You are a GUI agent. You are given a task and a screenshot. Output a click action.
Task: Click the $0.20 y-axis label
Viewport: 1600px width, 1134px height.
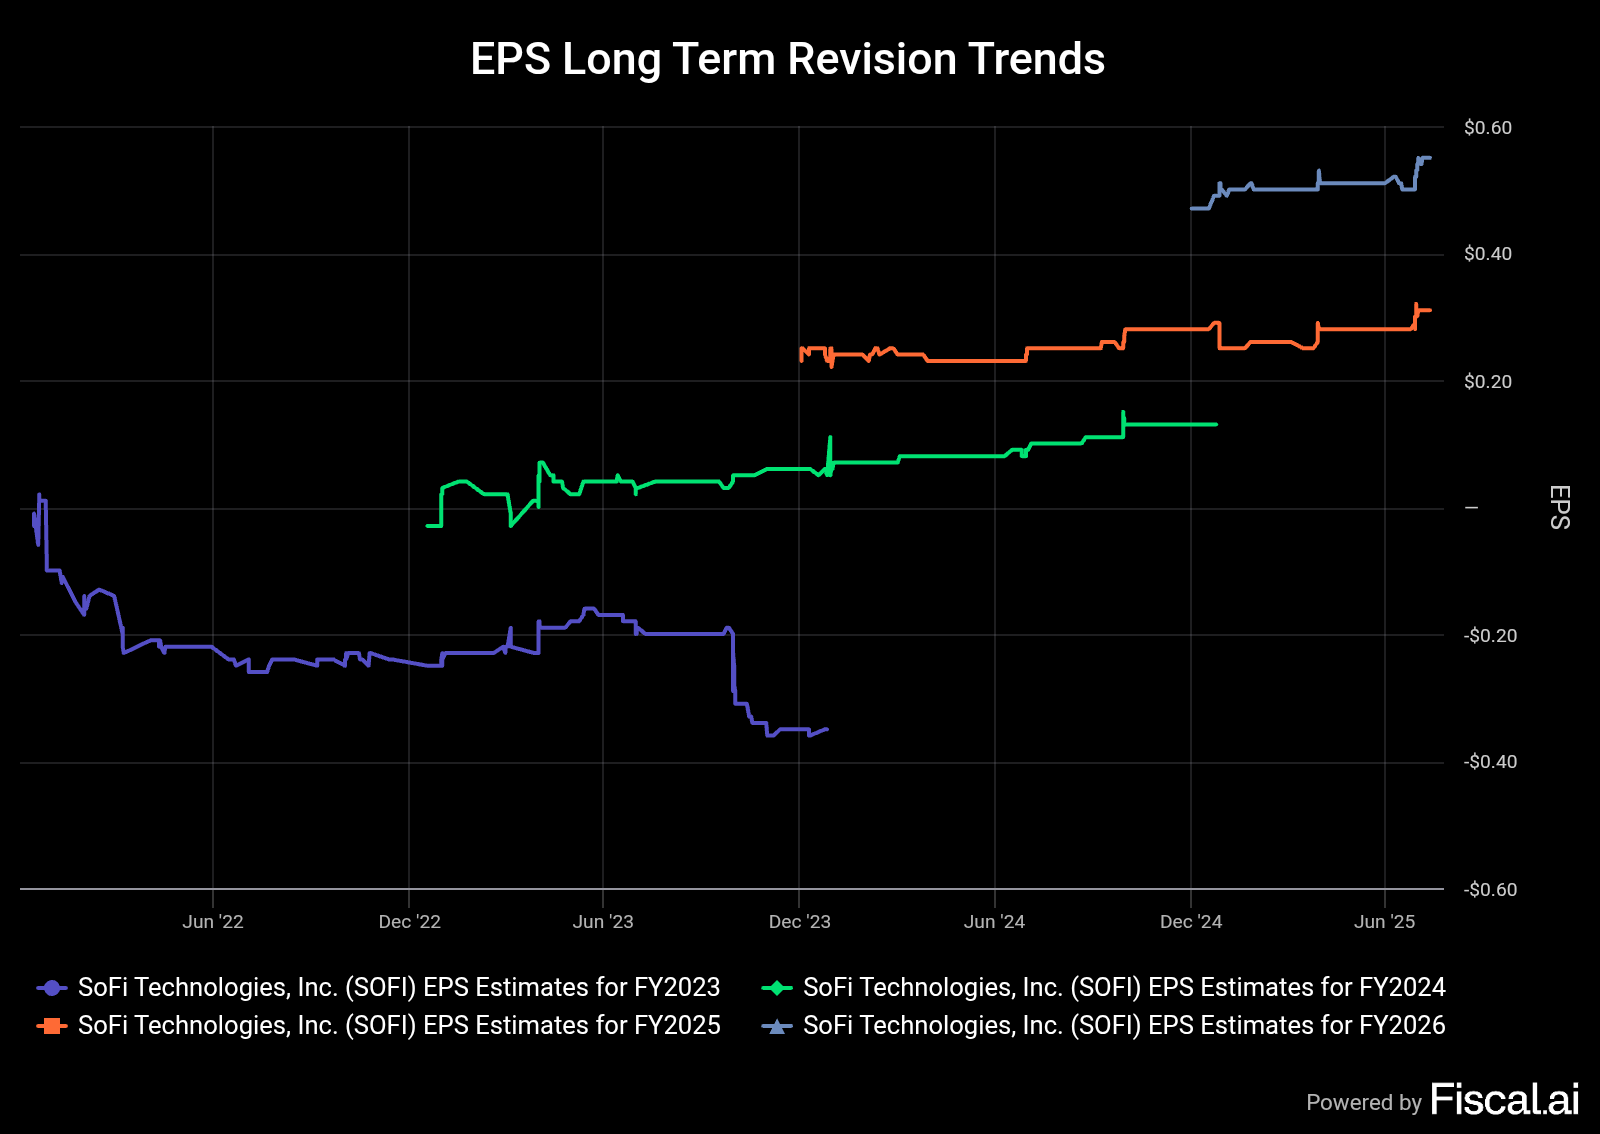tap(1488, 382)
